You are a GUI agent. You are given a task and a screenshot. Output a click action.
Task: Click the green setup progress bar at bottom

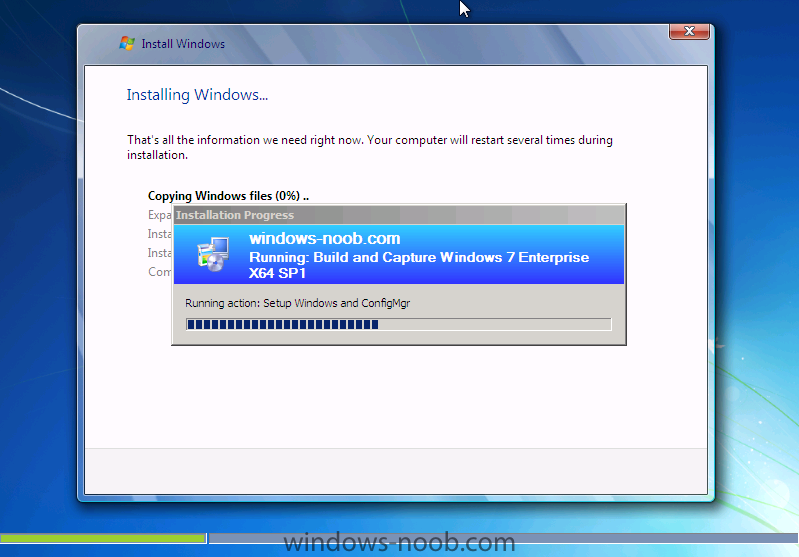coord(103,538)
